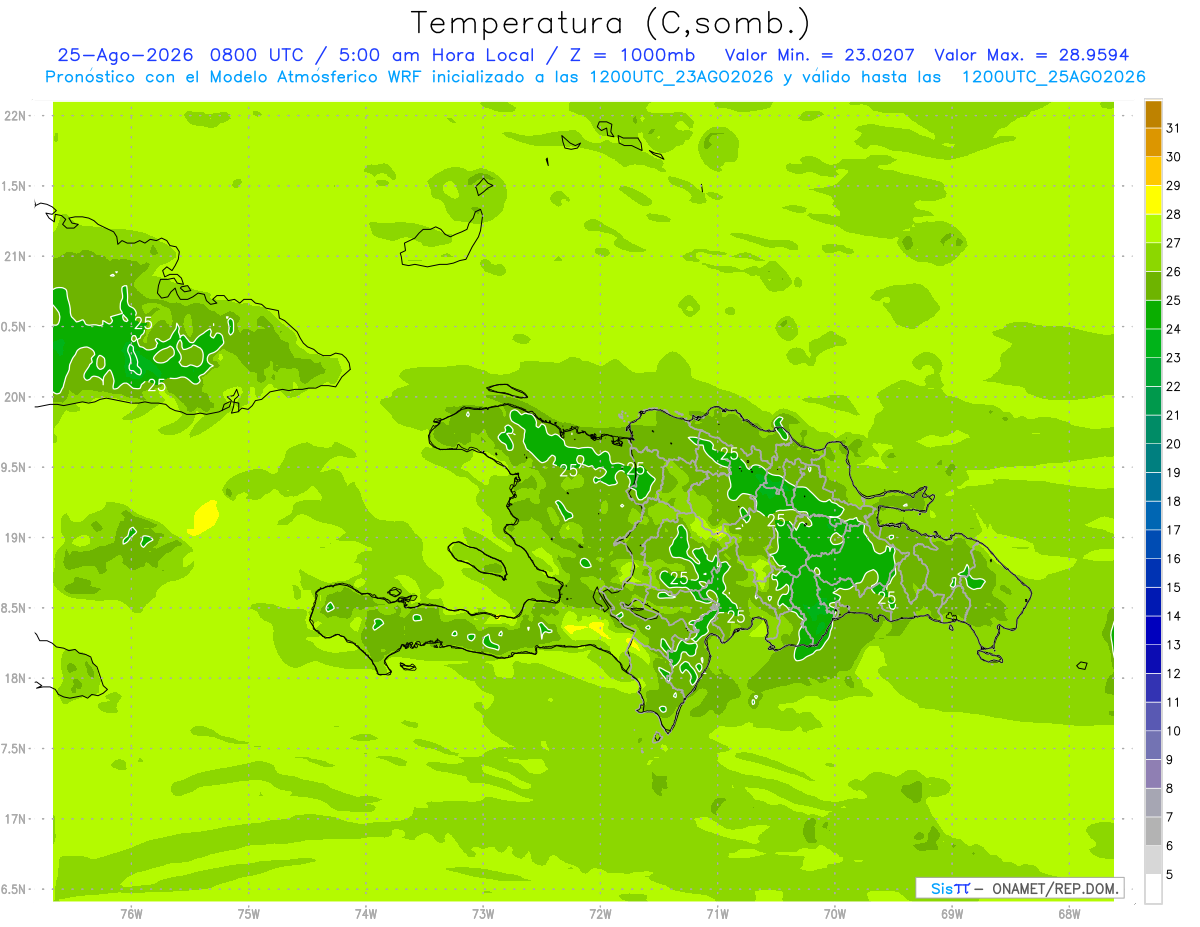Click the '72W' longitude axis label
1200x927 pixels.
point(600,913)
